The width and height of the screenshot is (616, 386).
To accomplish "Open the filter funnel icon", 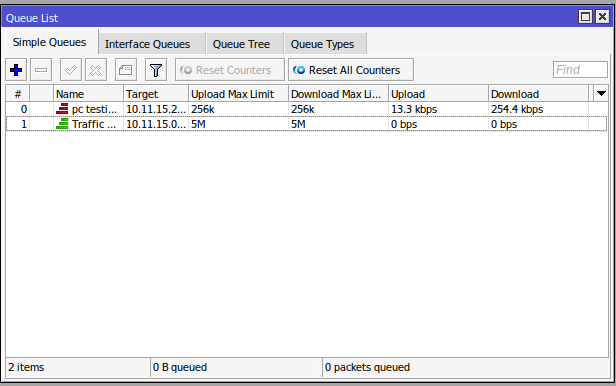I will tap(156, 70).
